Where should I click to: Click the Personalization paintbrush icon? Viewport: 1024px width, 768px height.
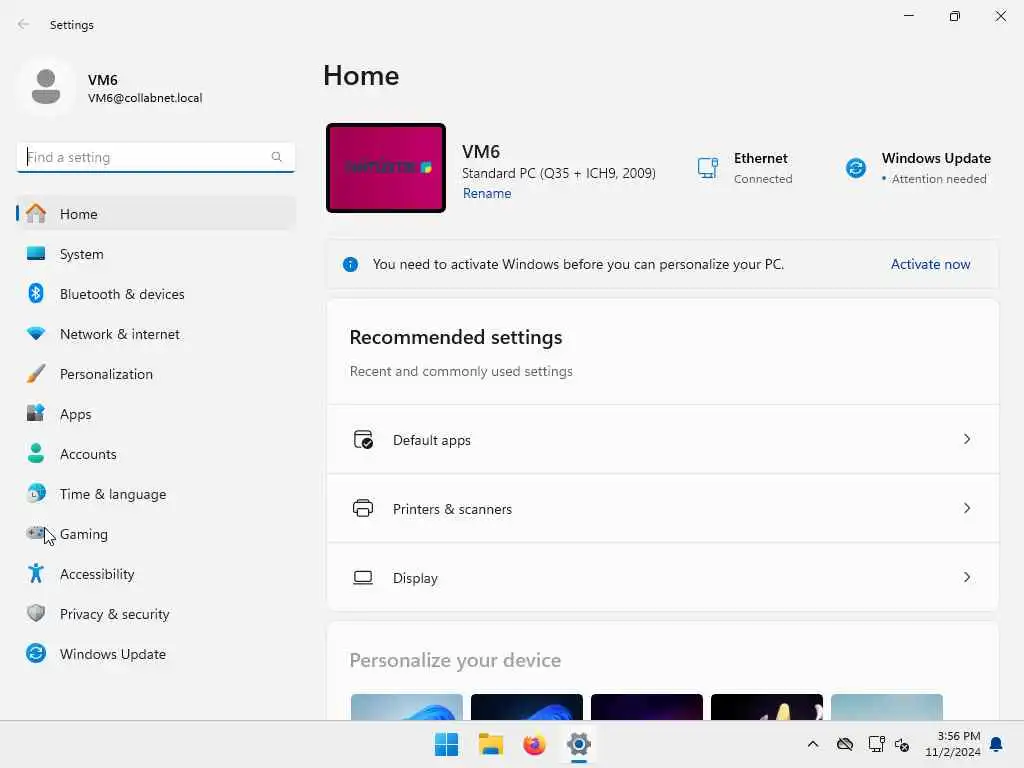point(36,374)
